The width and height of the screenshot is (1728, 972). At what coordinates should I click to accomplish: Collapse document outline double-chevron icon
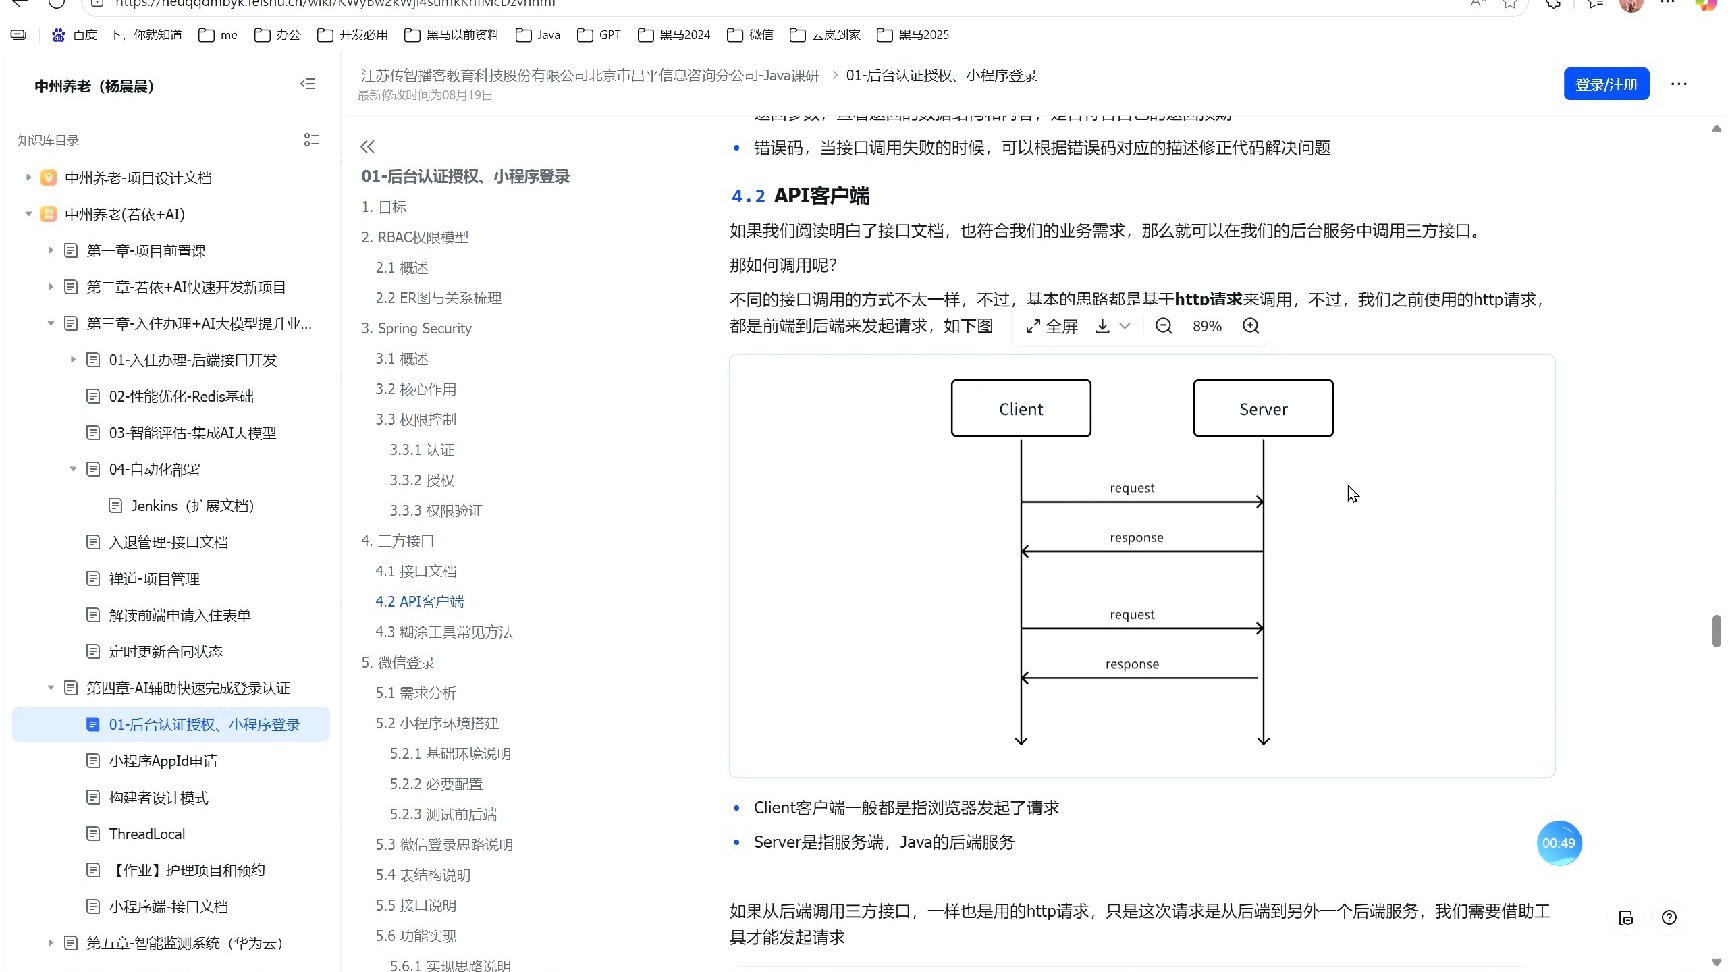(368, 147)
